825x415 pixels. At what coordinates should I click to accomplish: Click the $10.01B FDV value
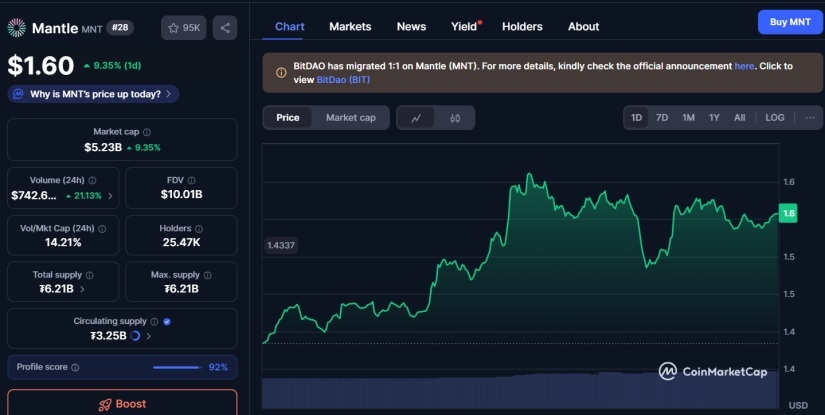182,195
